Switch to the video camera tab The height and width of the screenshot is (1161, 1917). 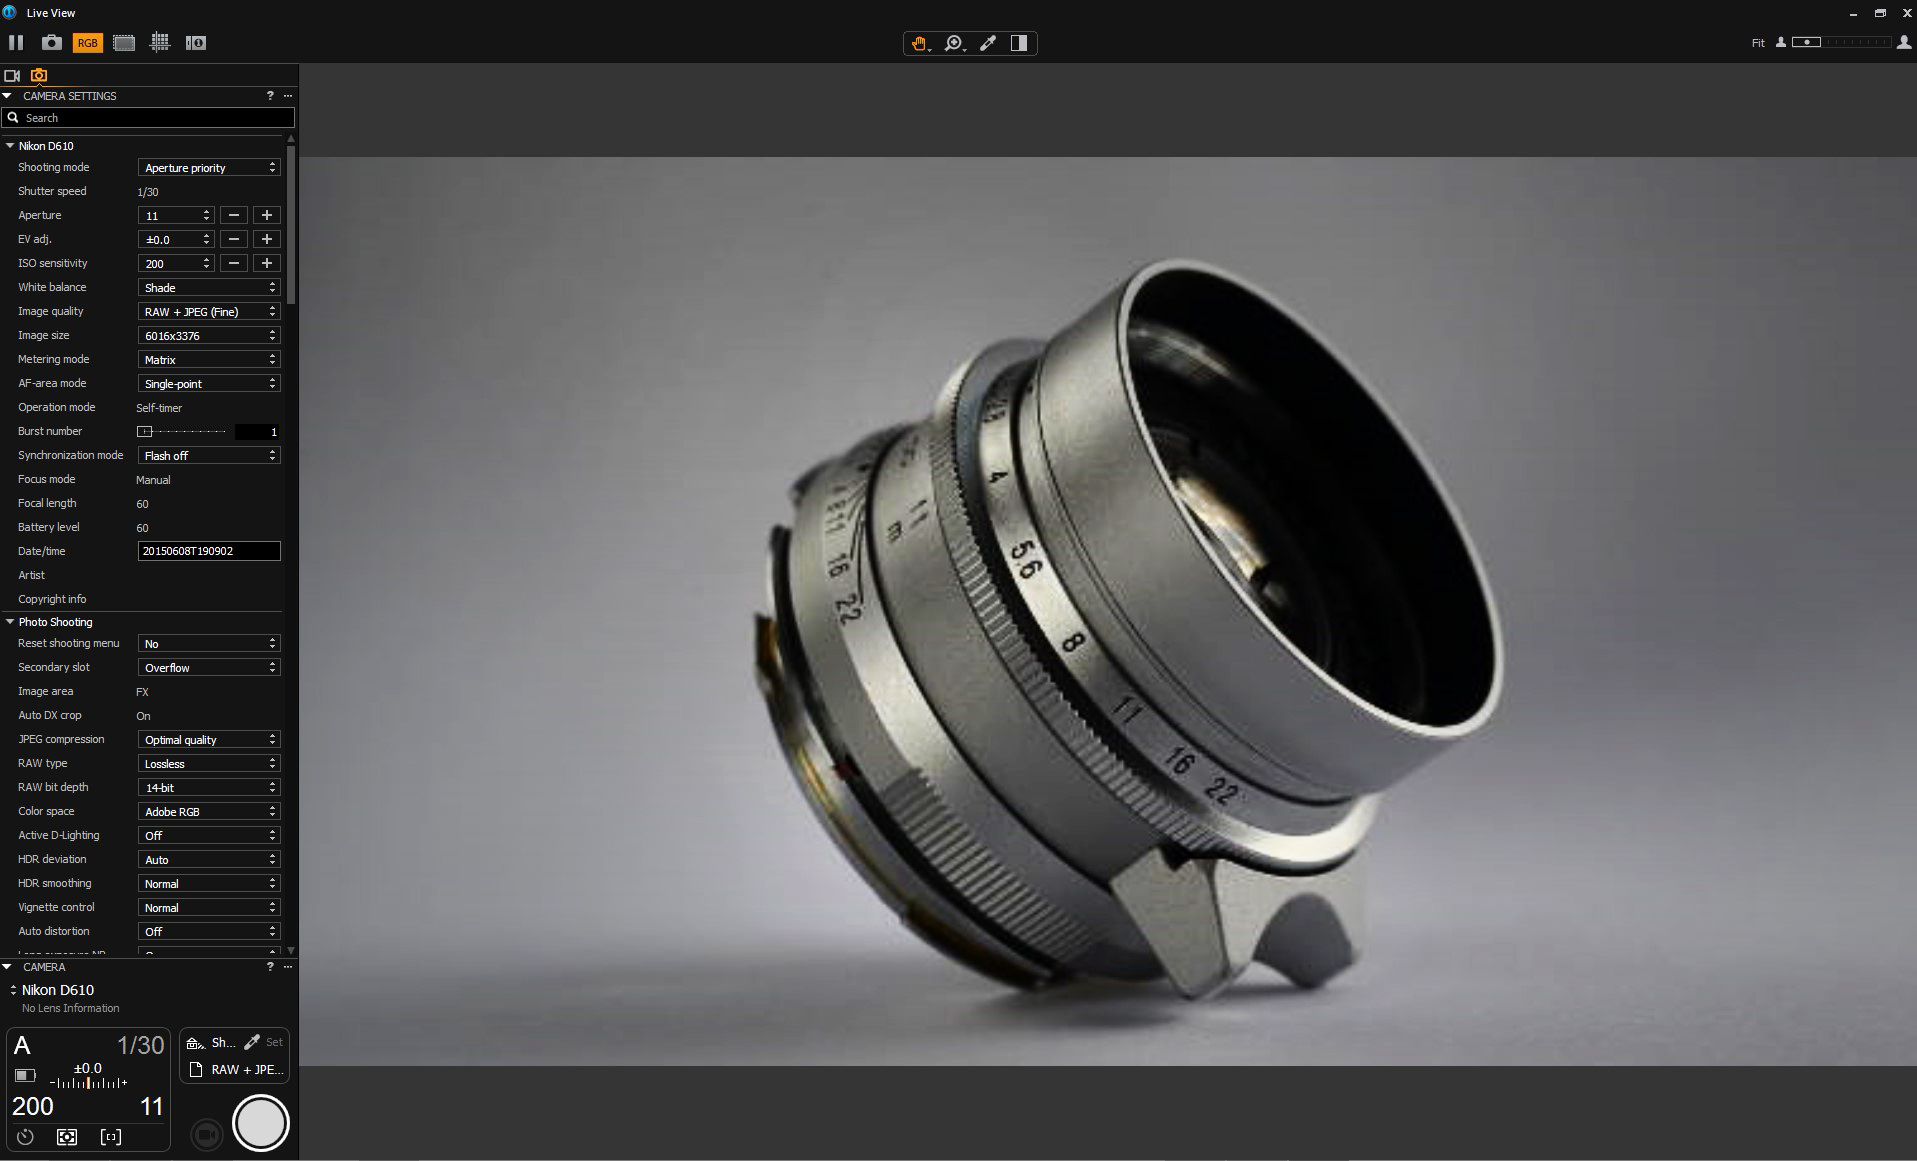(13, 75)
